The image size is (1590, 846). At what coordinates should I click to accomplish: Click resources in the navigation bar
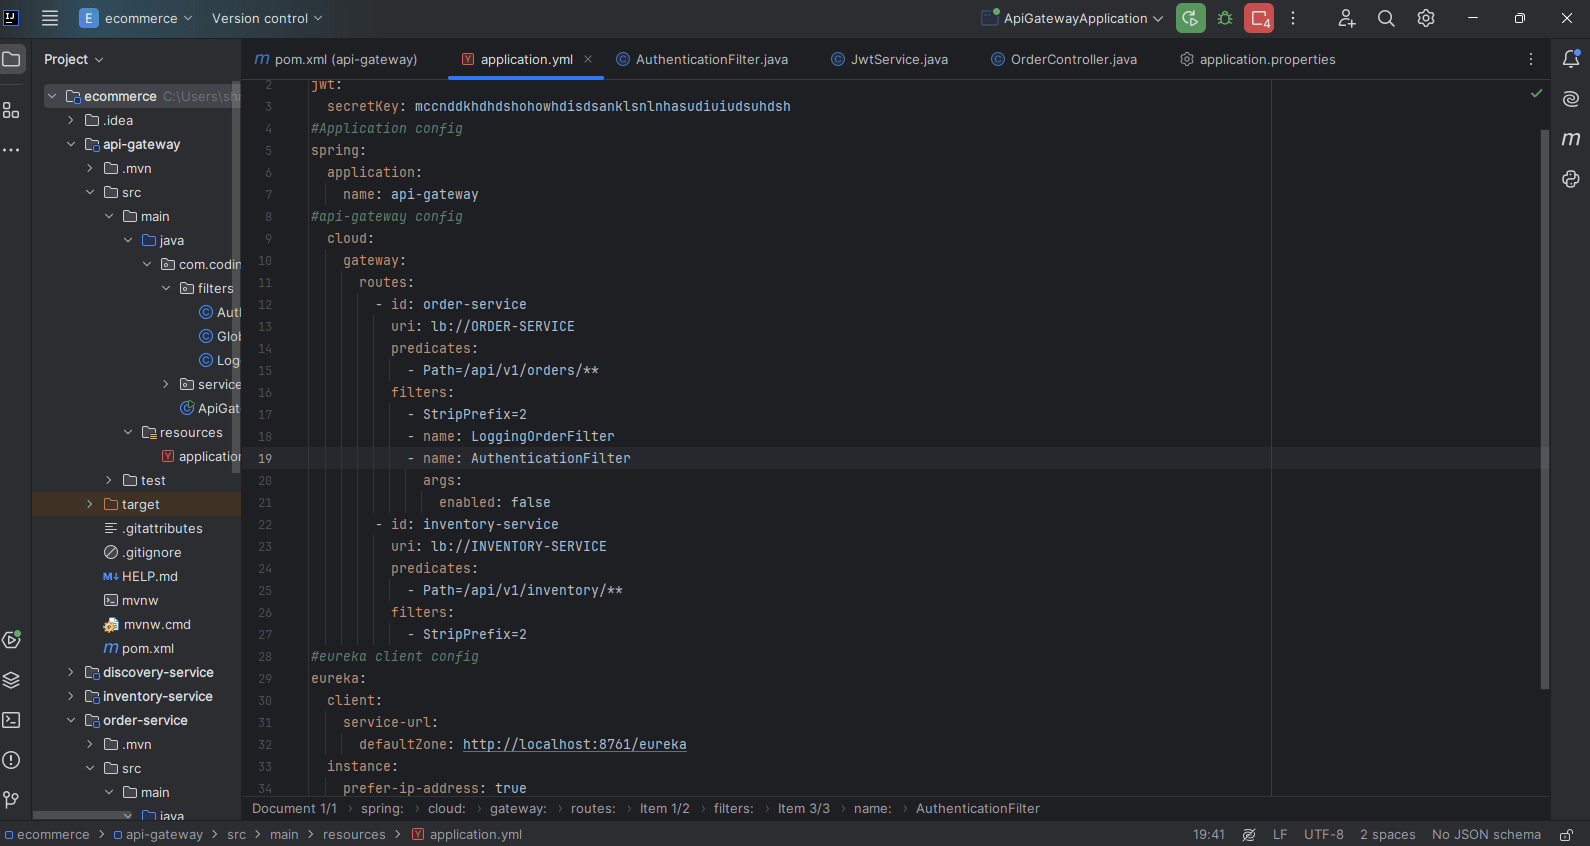point(354,835)
